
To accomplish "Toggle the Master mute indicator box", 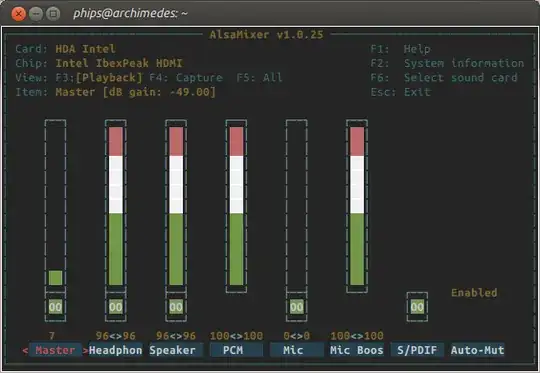I will pyautogui.click(x=55, y=307).
